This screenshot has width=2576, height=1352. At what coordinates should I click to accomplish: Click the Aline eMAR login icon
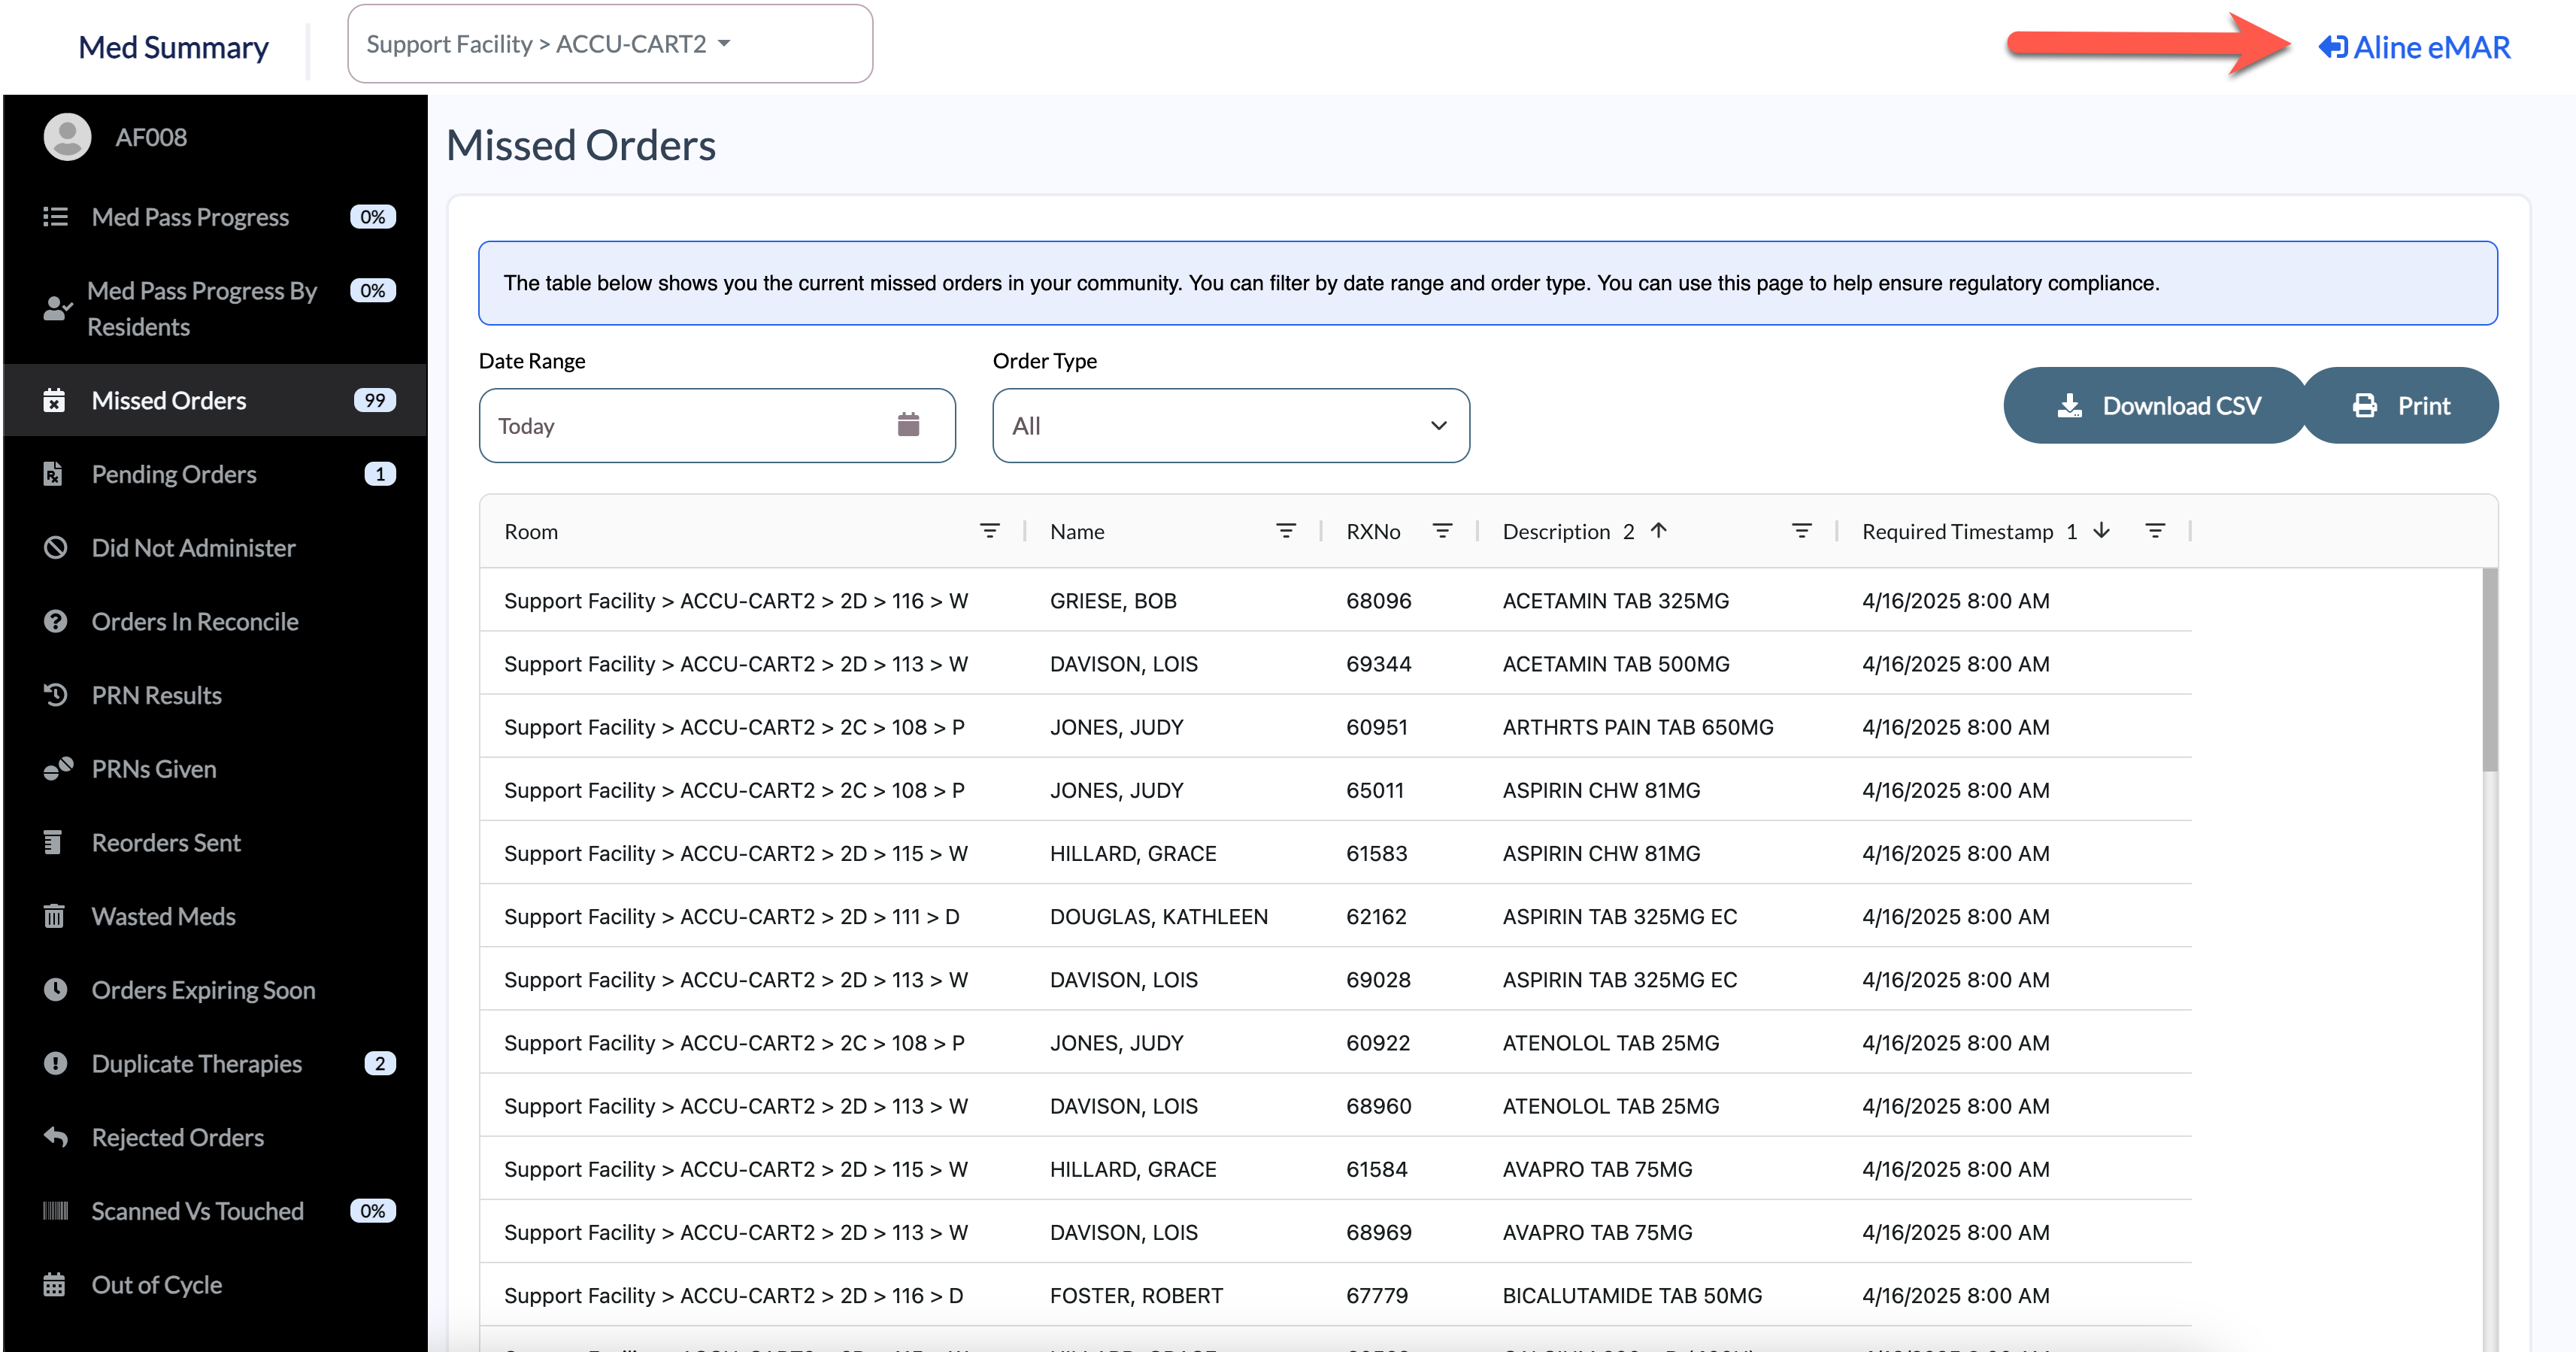pos(2332,47)
